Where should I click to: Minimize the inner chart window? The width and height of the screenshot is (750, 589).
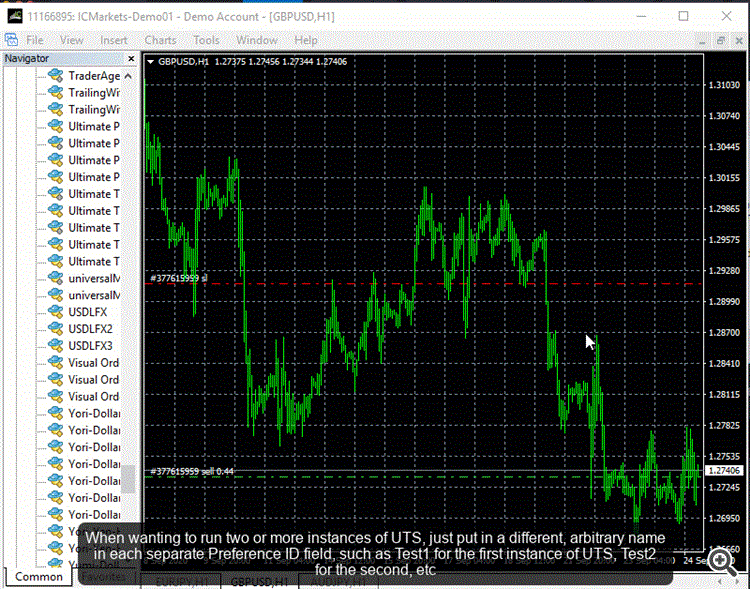point(702,42)
